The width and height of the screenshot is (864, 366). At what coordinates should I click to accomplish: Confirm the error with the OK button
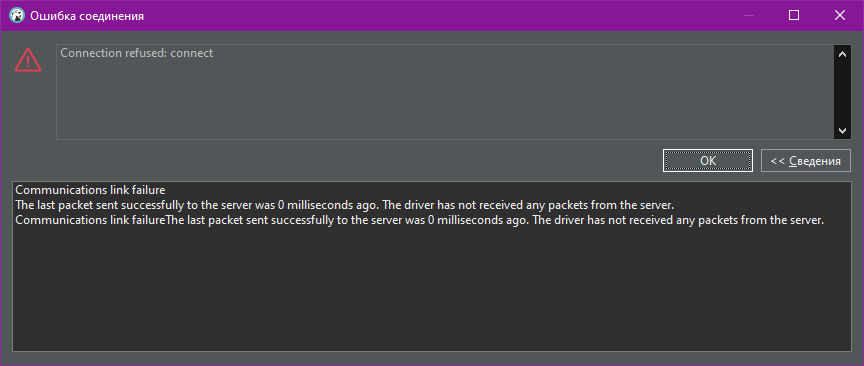coord(708,161)
